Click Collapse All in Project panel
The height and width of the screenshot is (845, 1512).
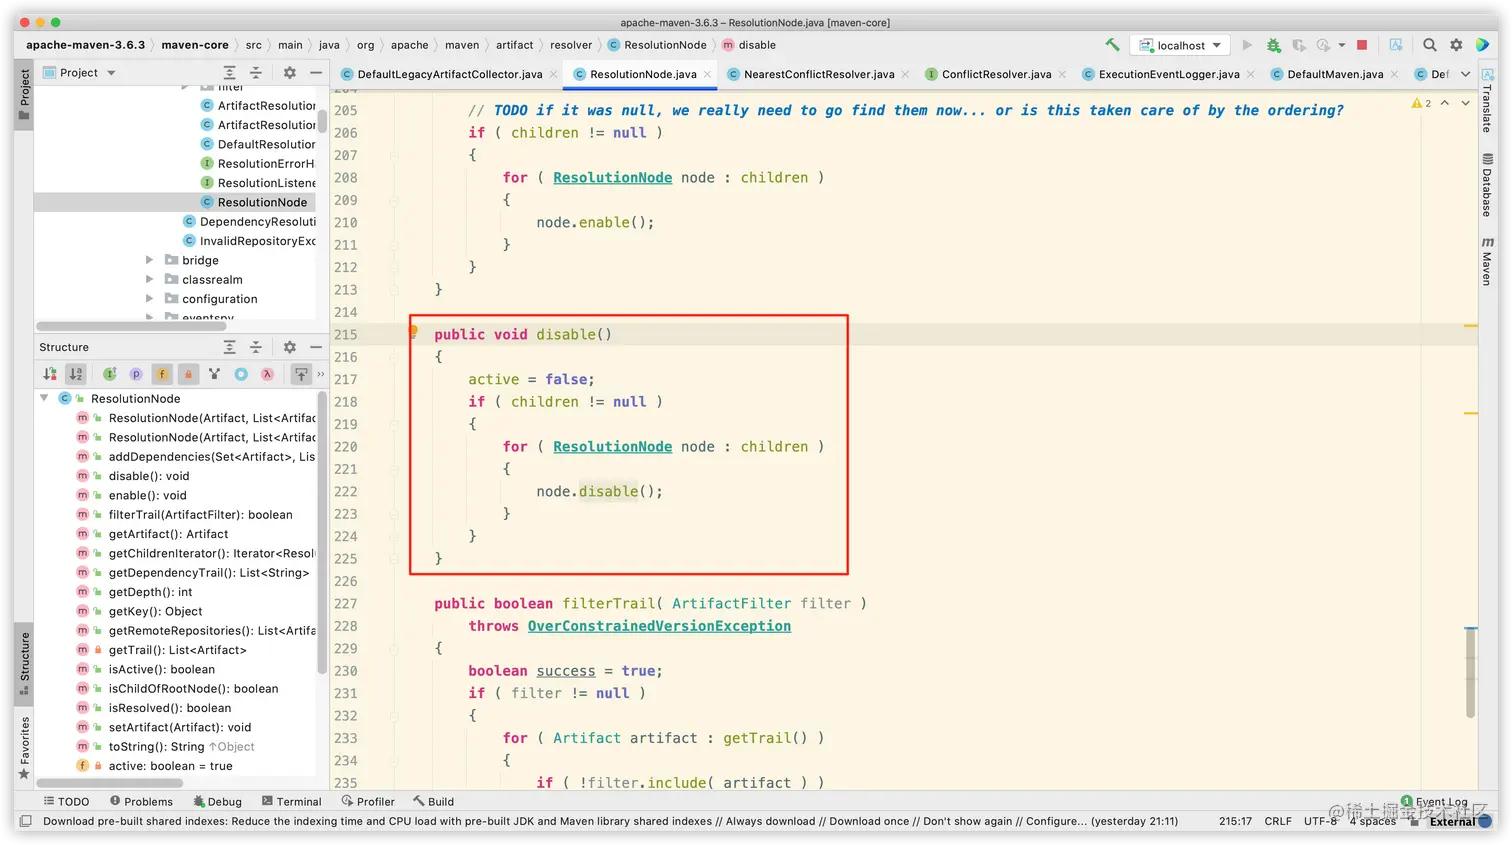(255, 73)
